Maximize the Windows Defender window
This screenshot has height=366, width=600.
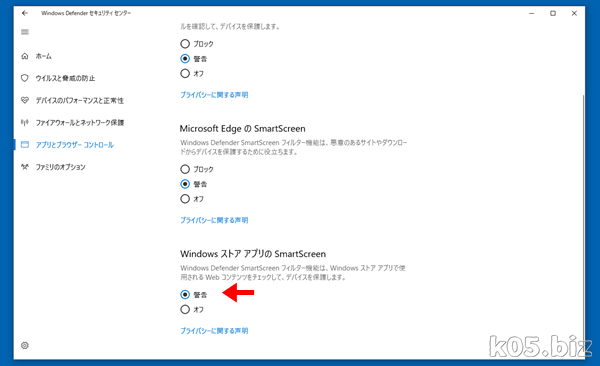click(553, 13)
